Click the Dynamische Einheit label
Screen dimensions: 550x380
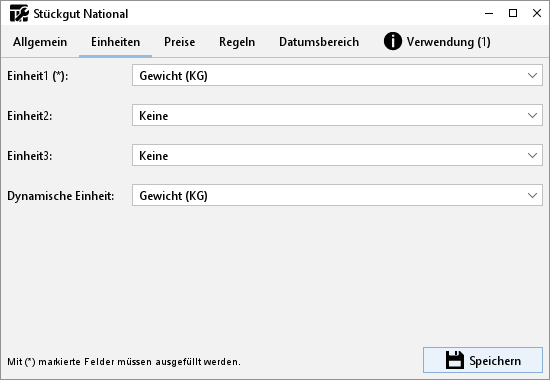(x=61, y=196)
